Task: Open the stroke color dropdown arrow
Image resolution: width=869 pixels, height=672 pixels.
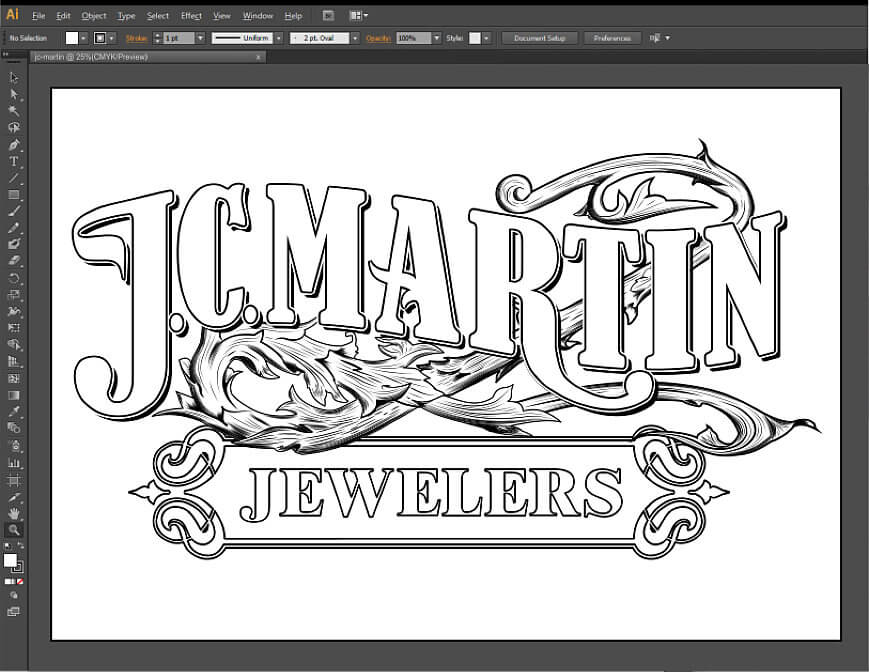Action: coord(111,38)
